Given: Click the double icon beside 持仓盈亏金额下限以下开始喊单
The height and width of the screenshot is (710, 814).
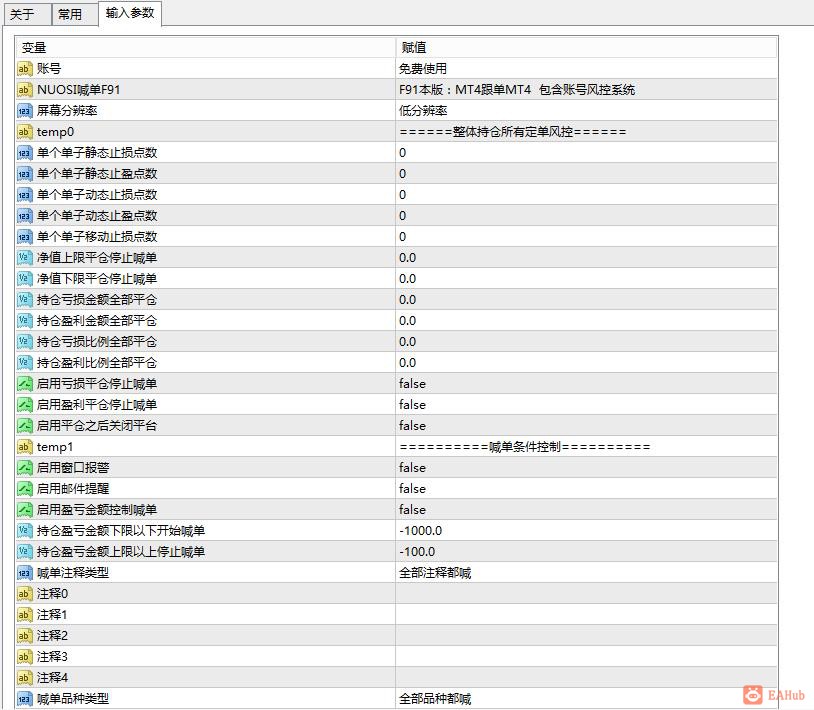Looking at the screenshot, I should [24, 530].
